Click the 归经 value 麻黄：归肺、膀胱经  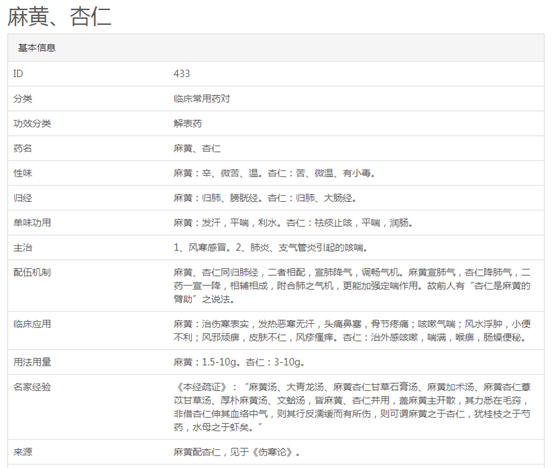[265, 198]
